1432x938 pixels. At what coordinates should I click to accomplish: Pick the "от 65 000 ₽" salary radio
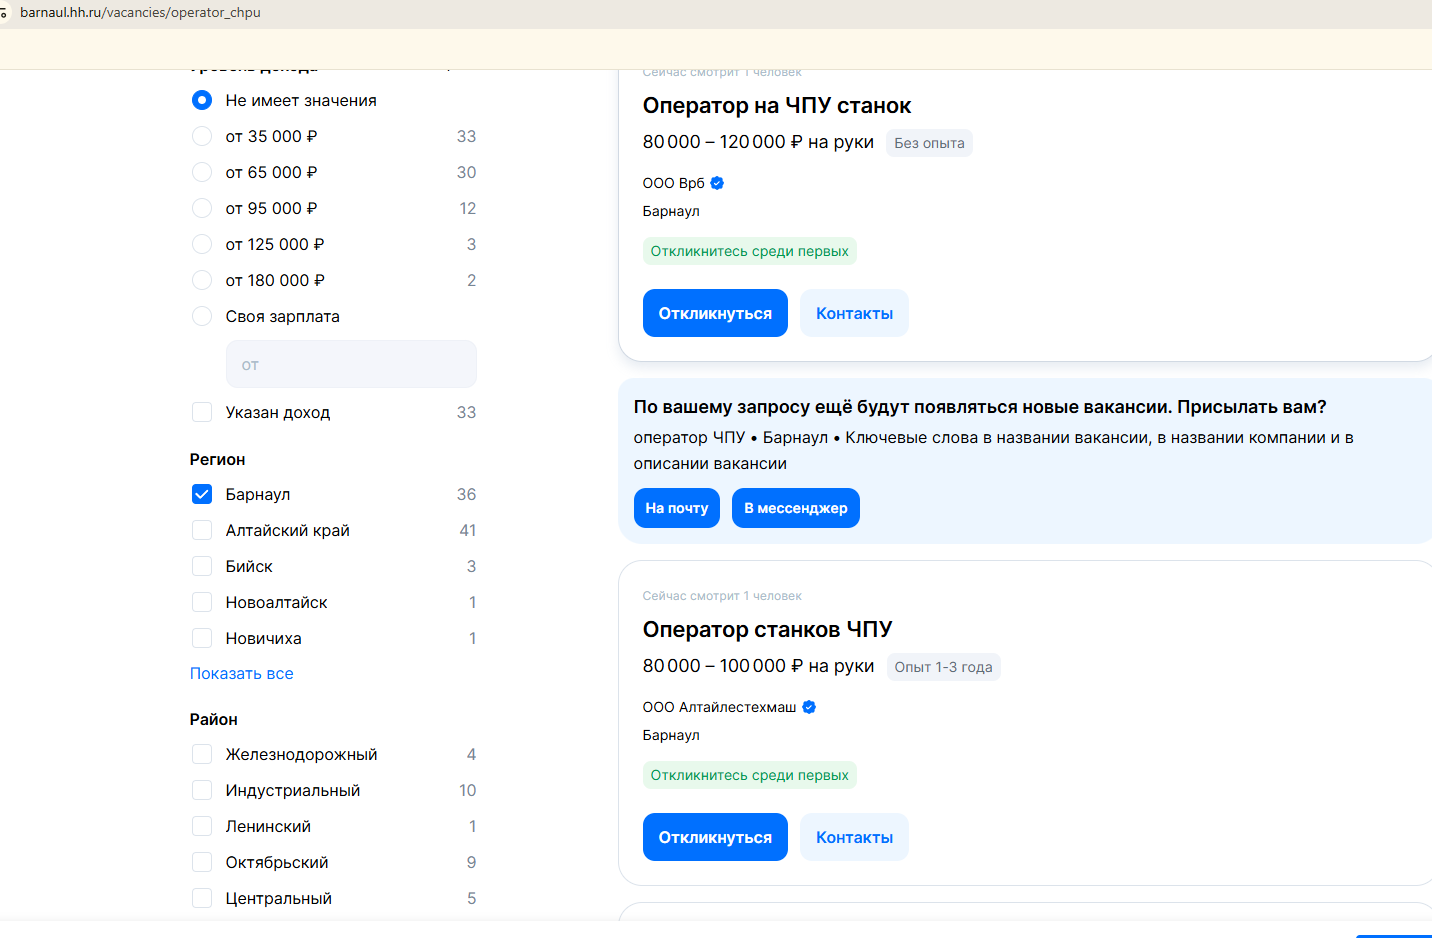[x=202, y=172]
